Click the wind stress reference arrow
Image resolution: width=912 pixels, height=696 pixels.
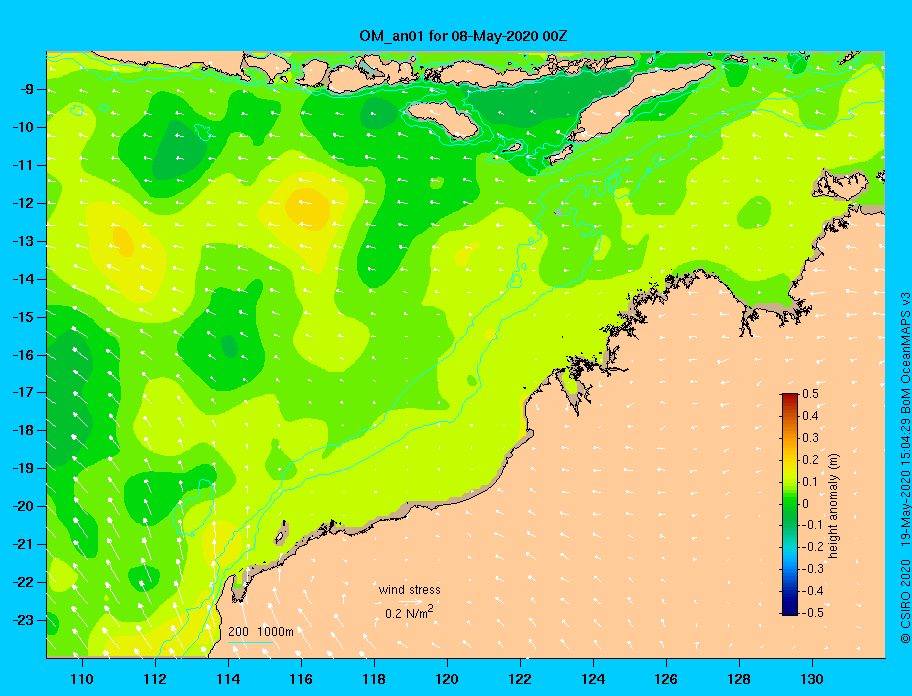tap(410, 602)
